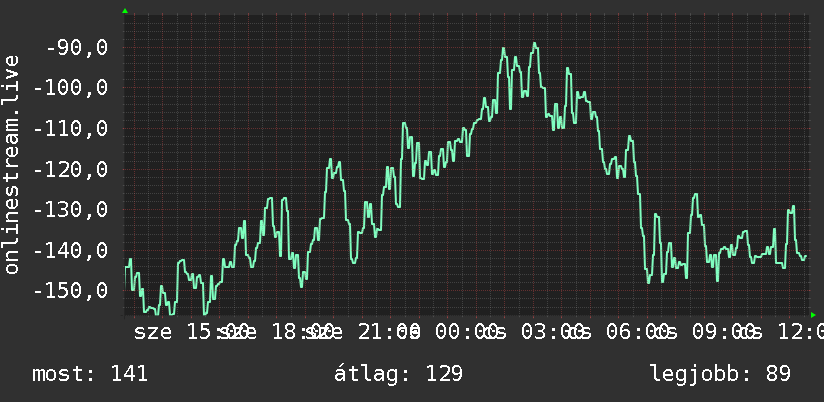This screenshot has height=402, width=824.
Task: Click the onlinestream.live vertical axis title
Action: point(11,164)
